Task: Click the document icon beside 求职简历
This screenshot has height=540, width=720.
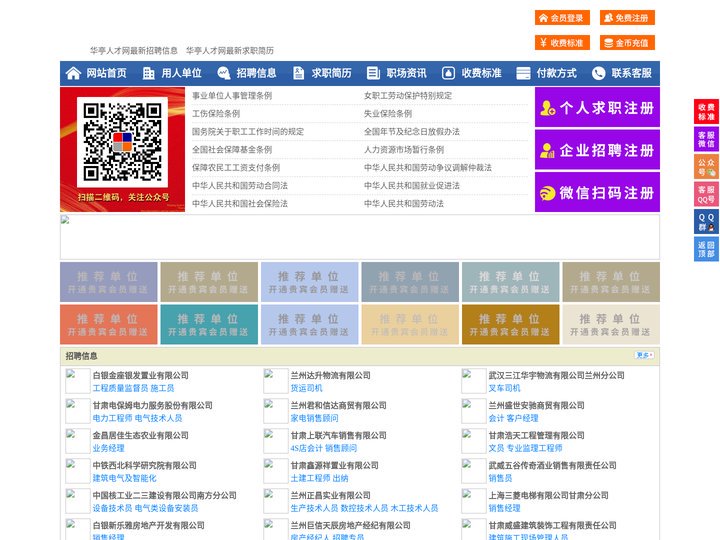Action: click(298, 73)
